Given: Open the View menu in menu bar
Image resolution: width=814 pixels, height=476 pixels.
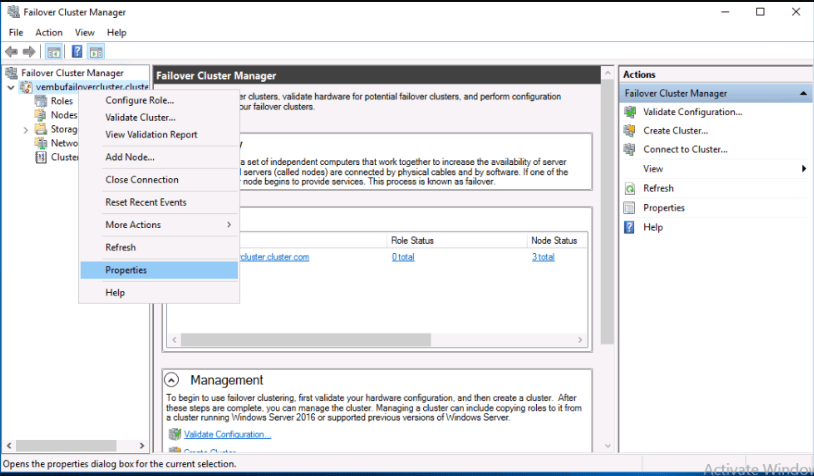Looking at the screenshot, I should click(x=85, y=32).
